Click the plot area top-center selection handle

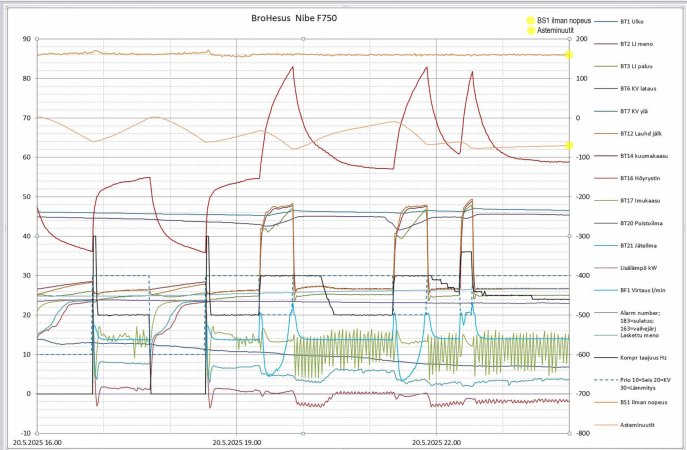[x=303, y=39]
